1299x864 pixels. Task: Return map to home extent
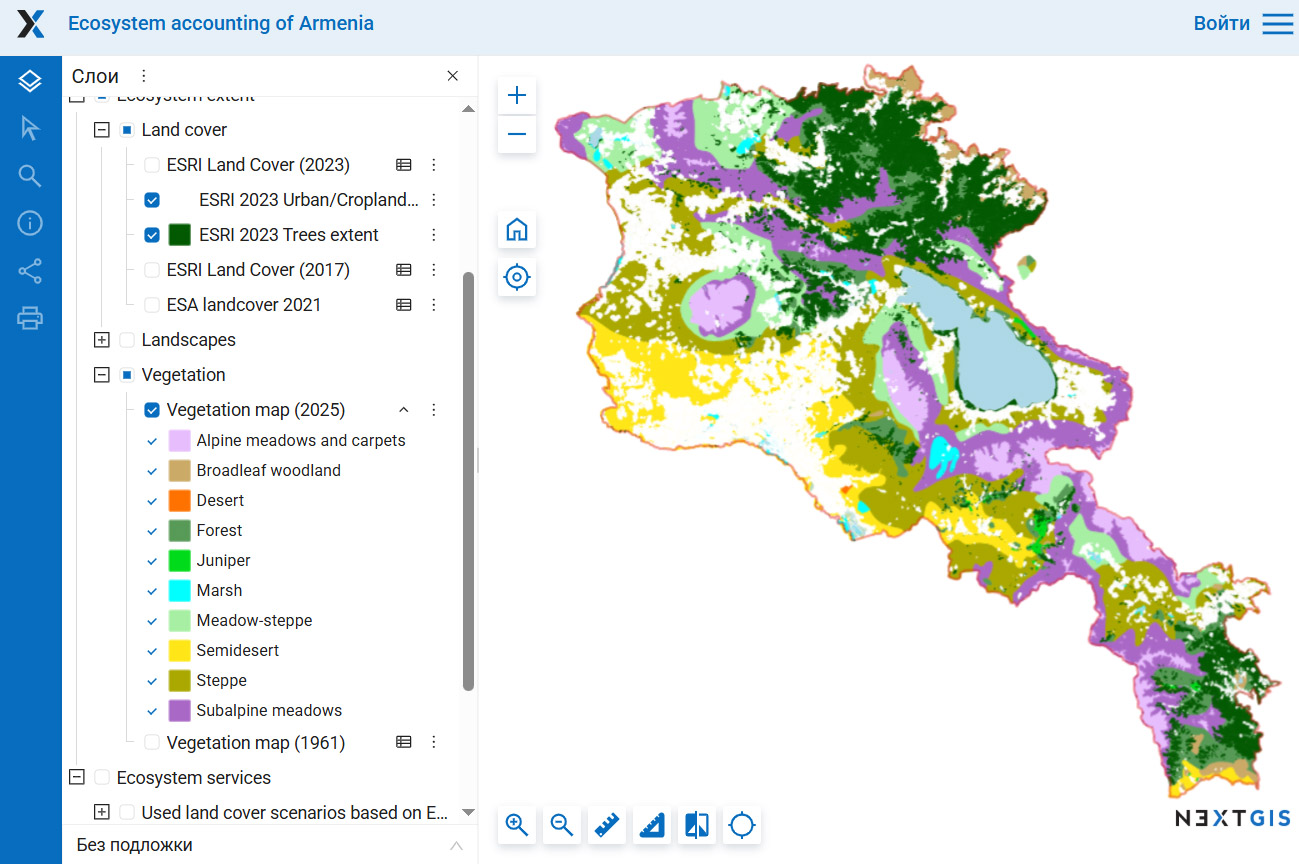coord(517,230)
